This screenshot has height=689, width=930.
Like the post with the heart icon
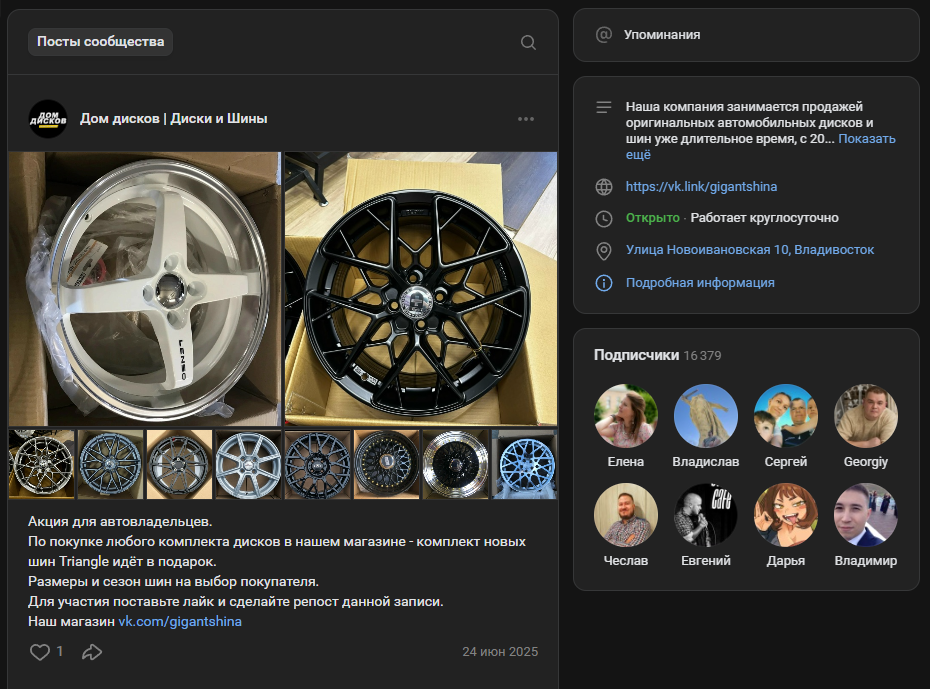(40, 652)
